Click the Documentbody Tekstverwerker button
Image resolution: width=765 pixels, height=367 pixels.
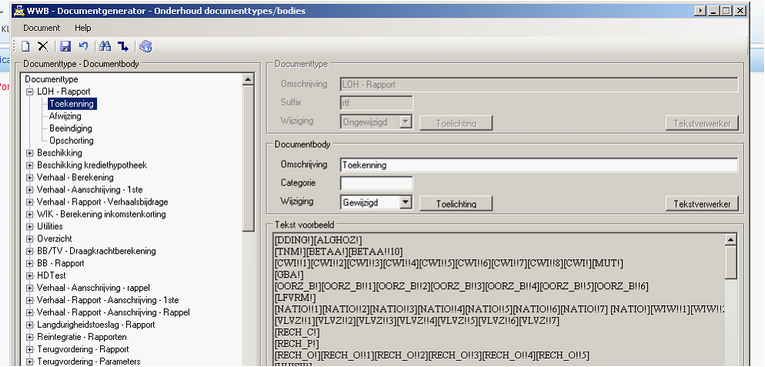coord(702,204)
